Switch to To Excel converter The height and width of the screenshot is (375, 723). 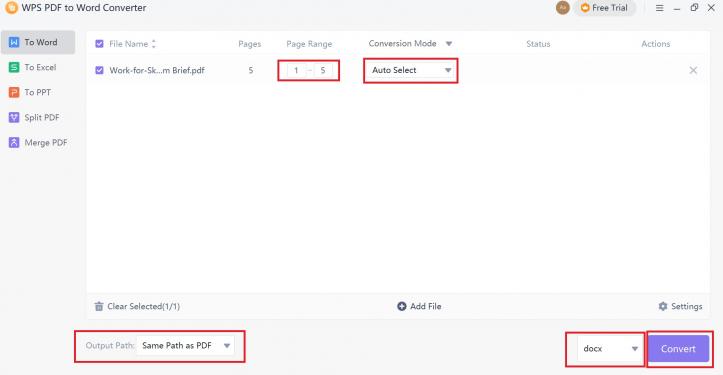pos(33,67)
